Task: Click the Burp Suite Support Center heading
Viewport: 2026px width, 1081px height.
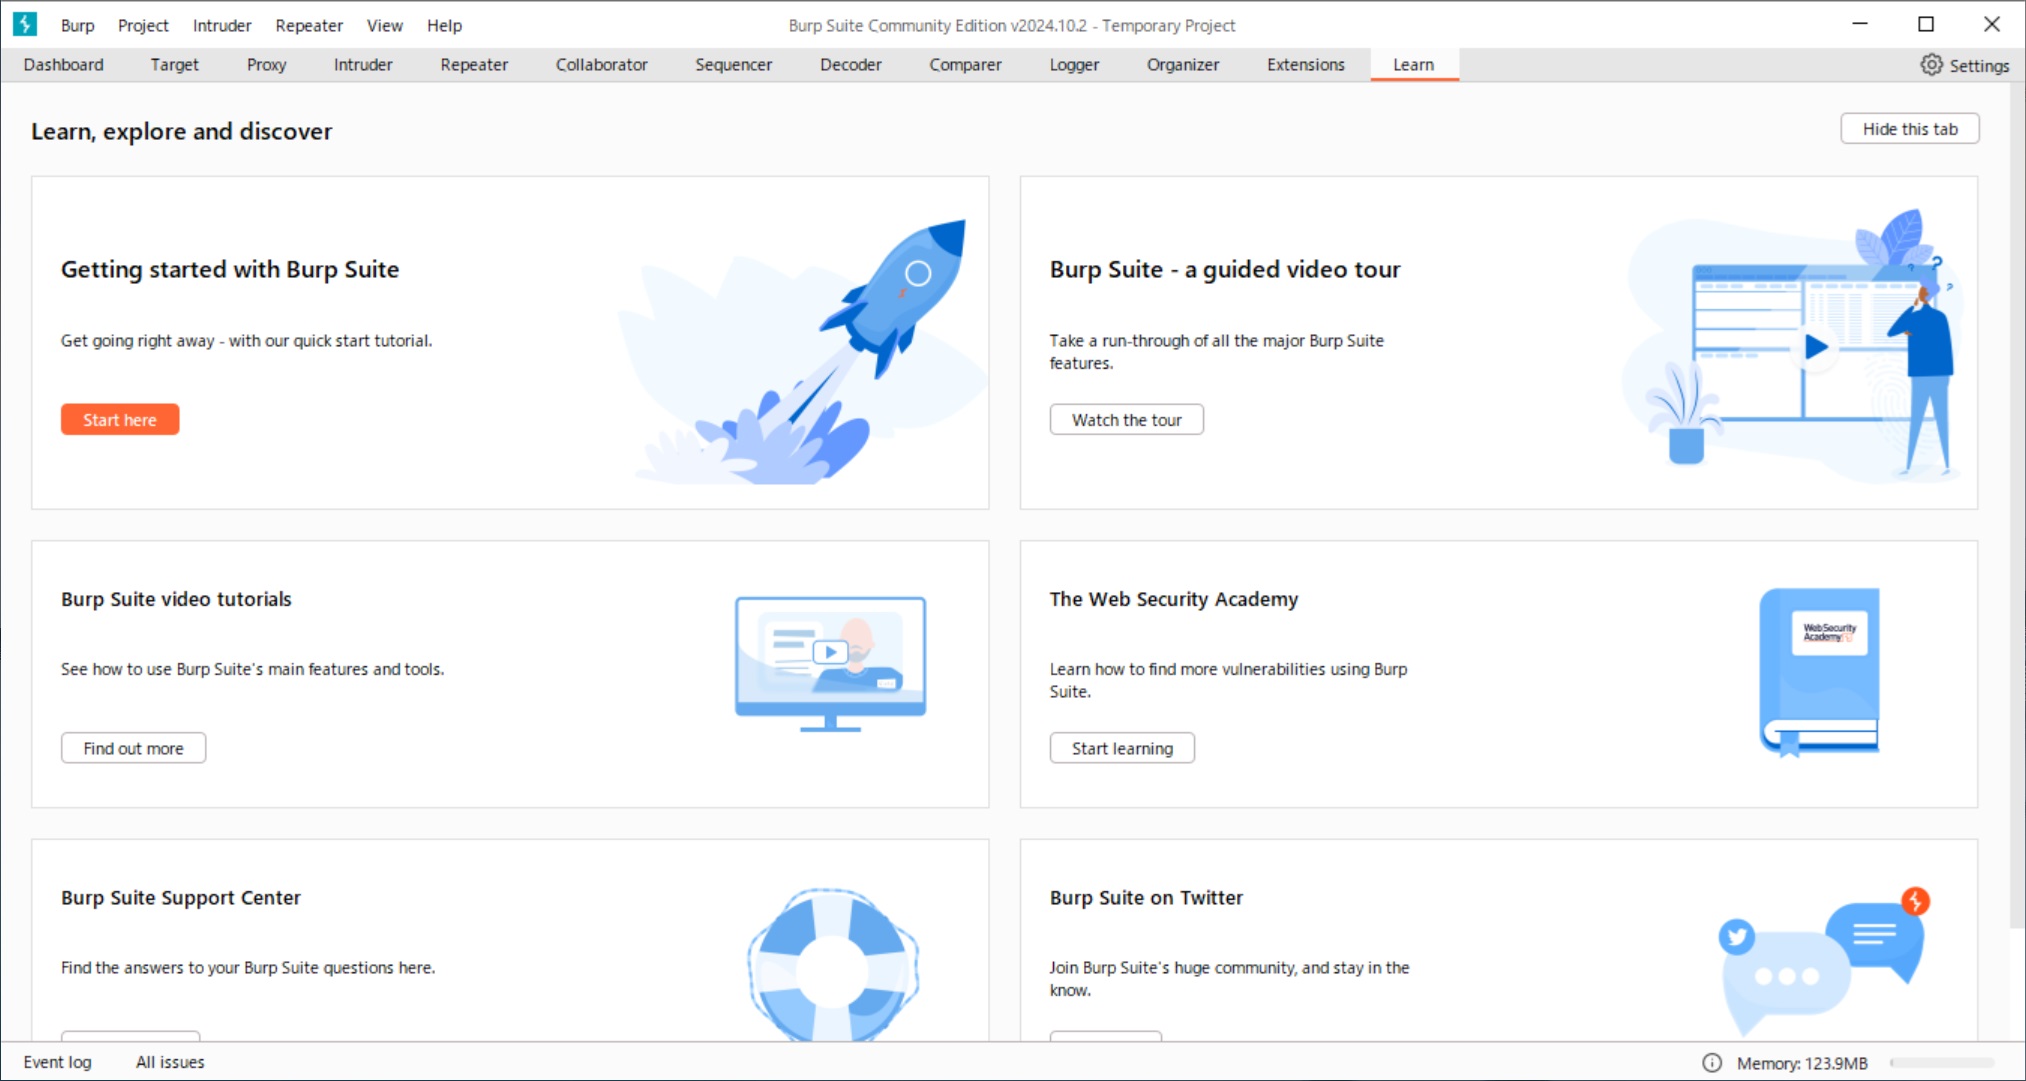Action: (x=181, y=897)
